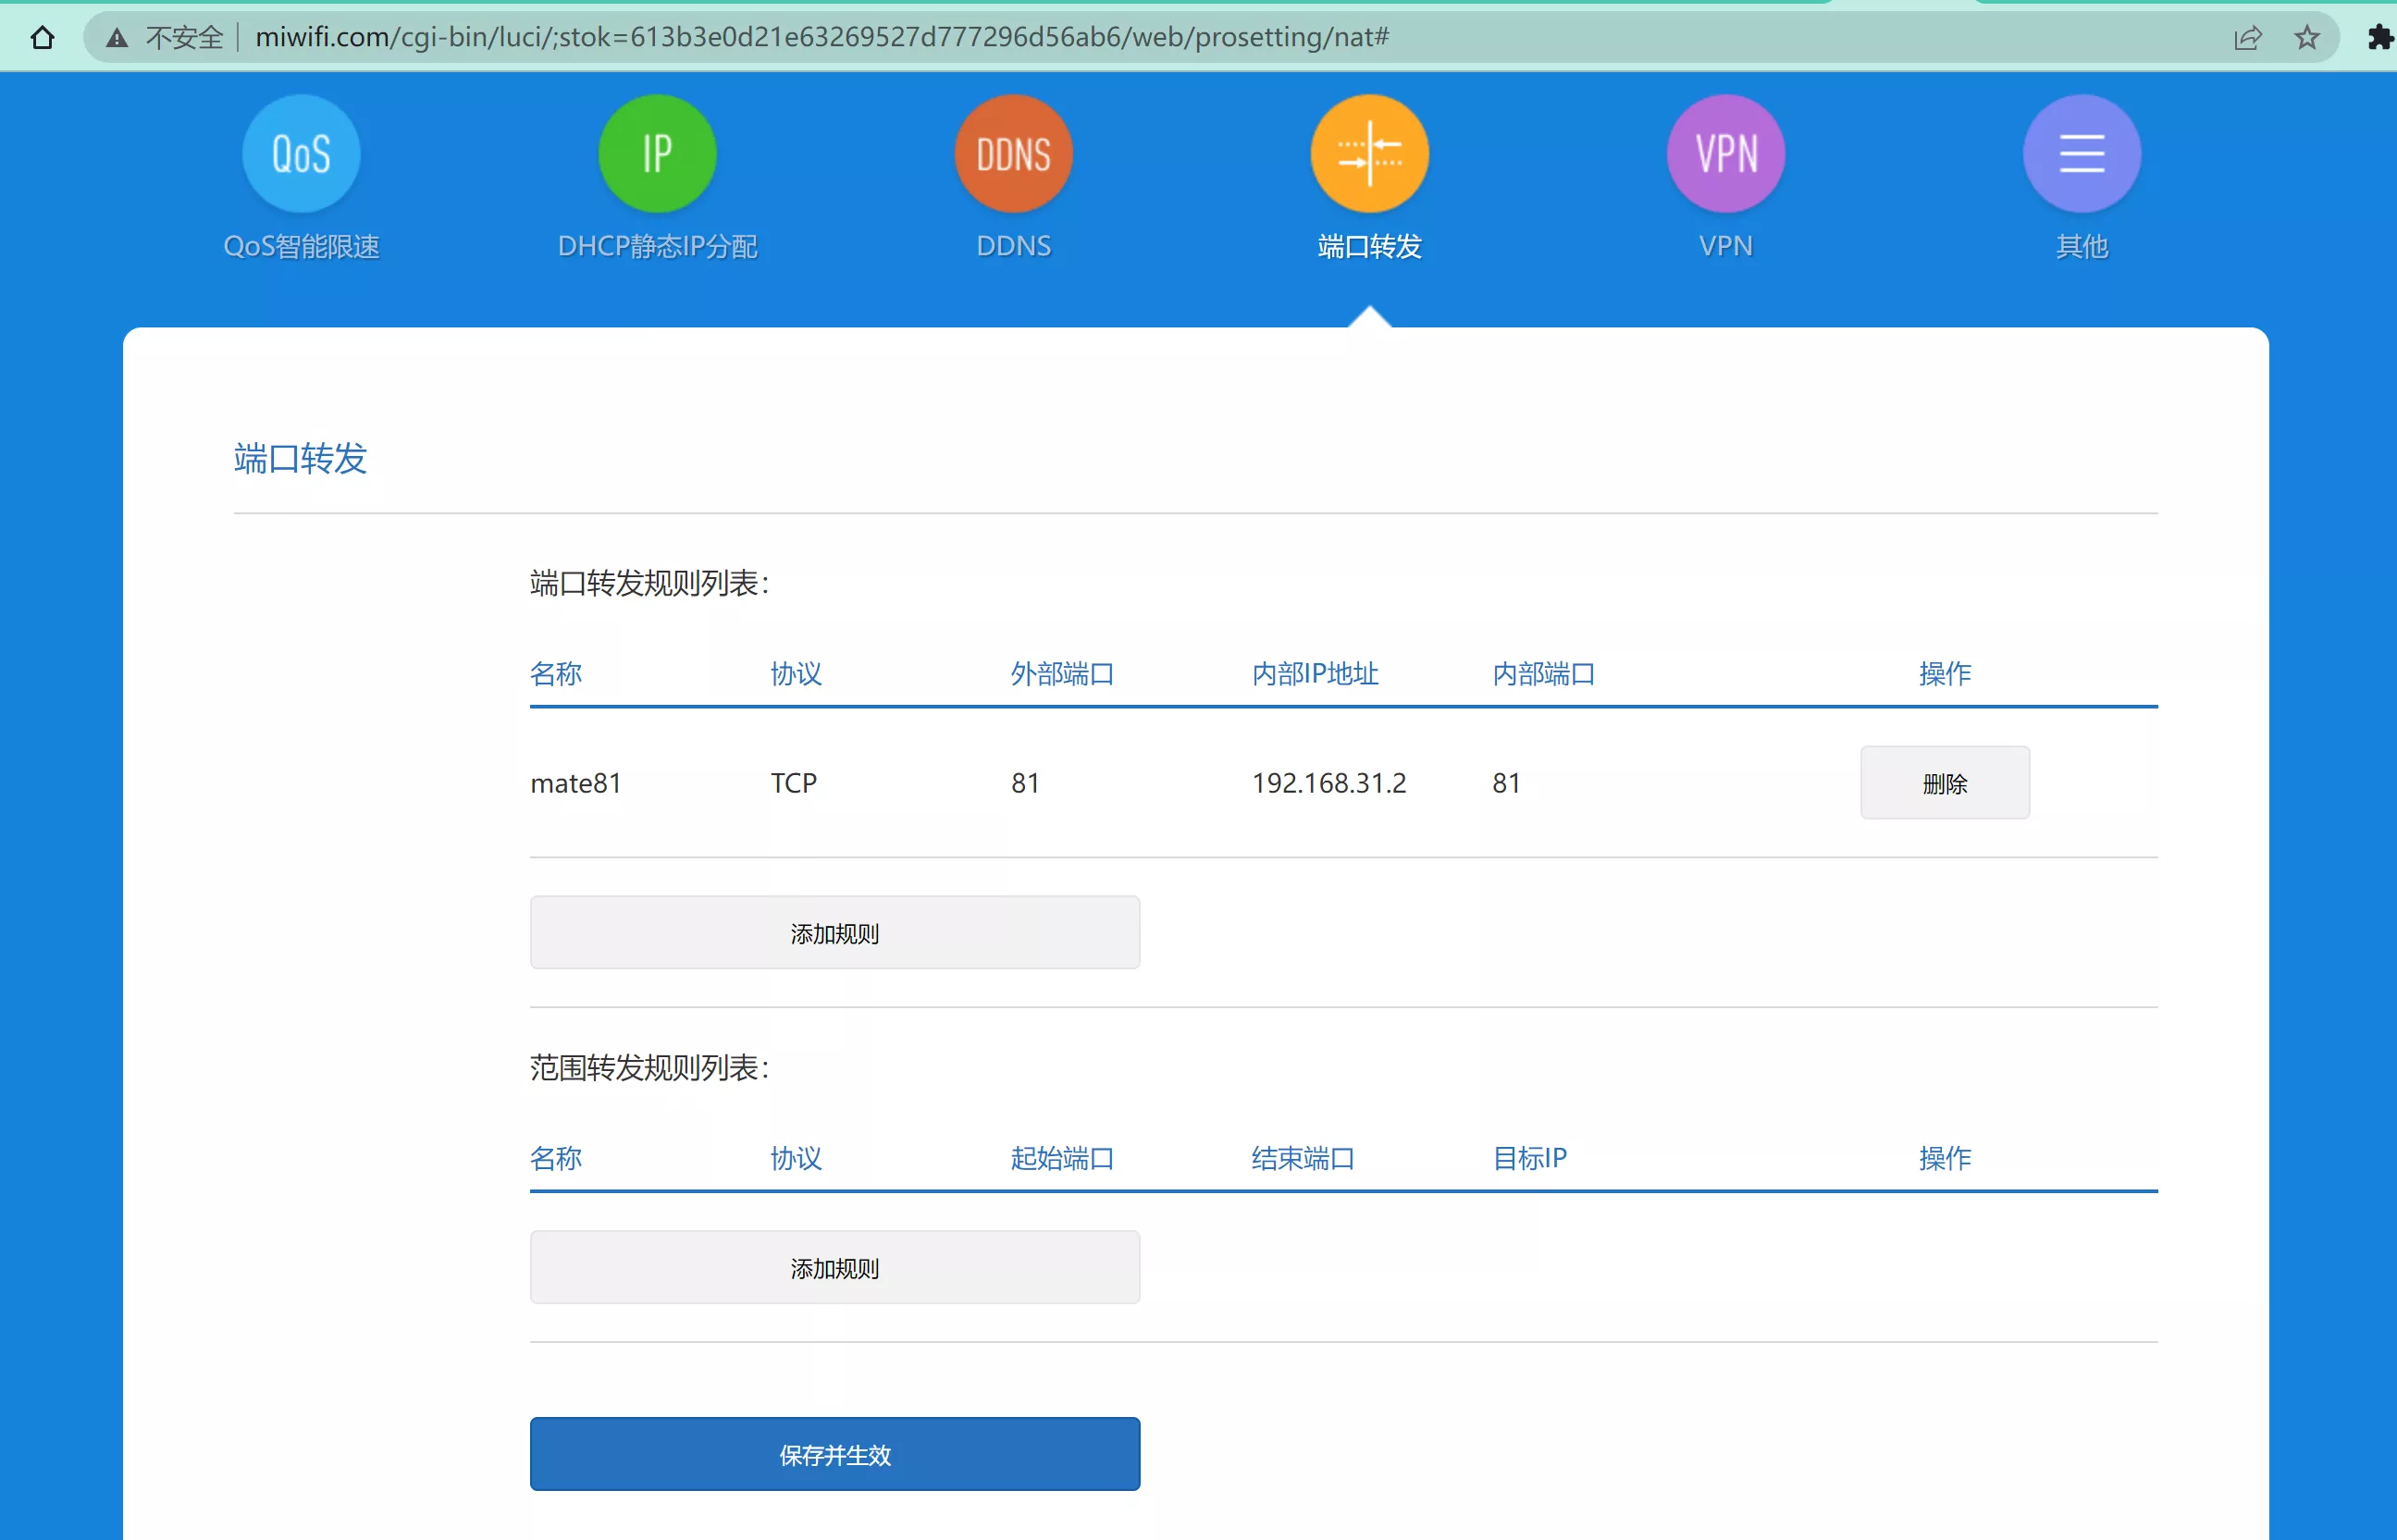Add a rule to the port forwarding list
Screen dimensions: 2397x1540
[834, 933]
